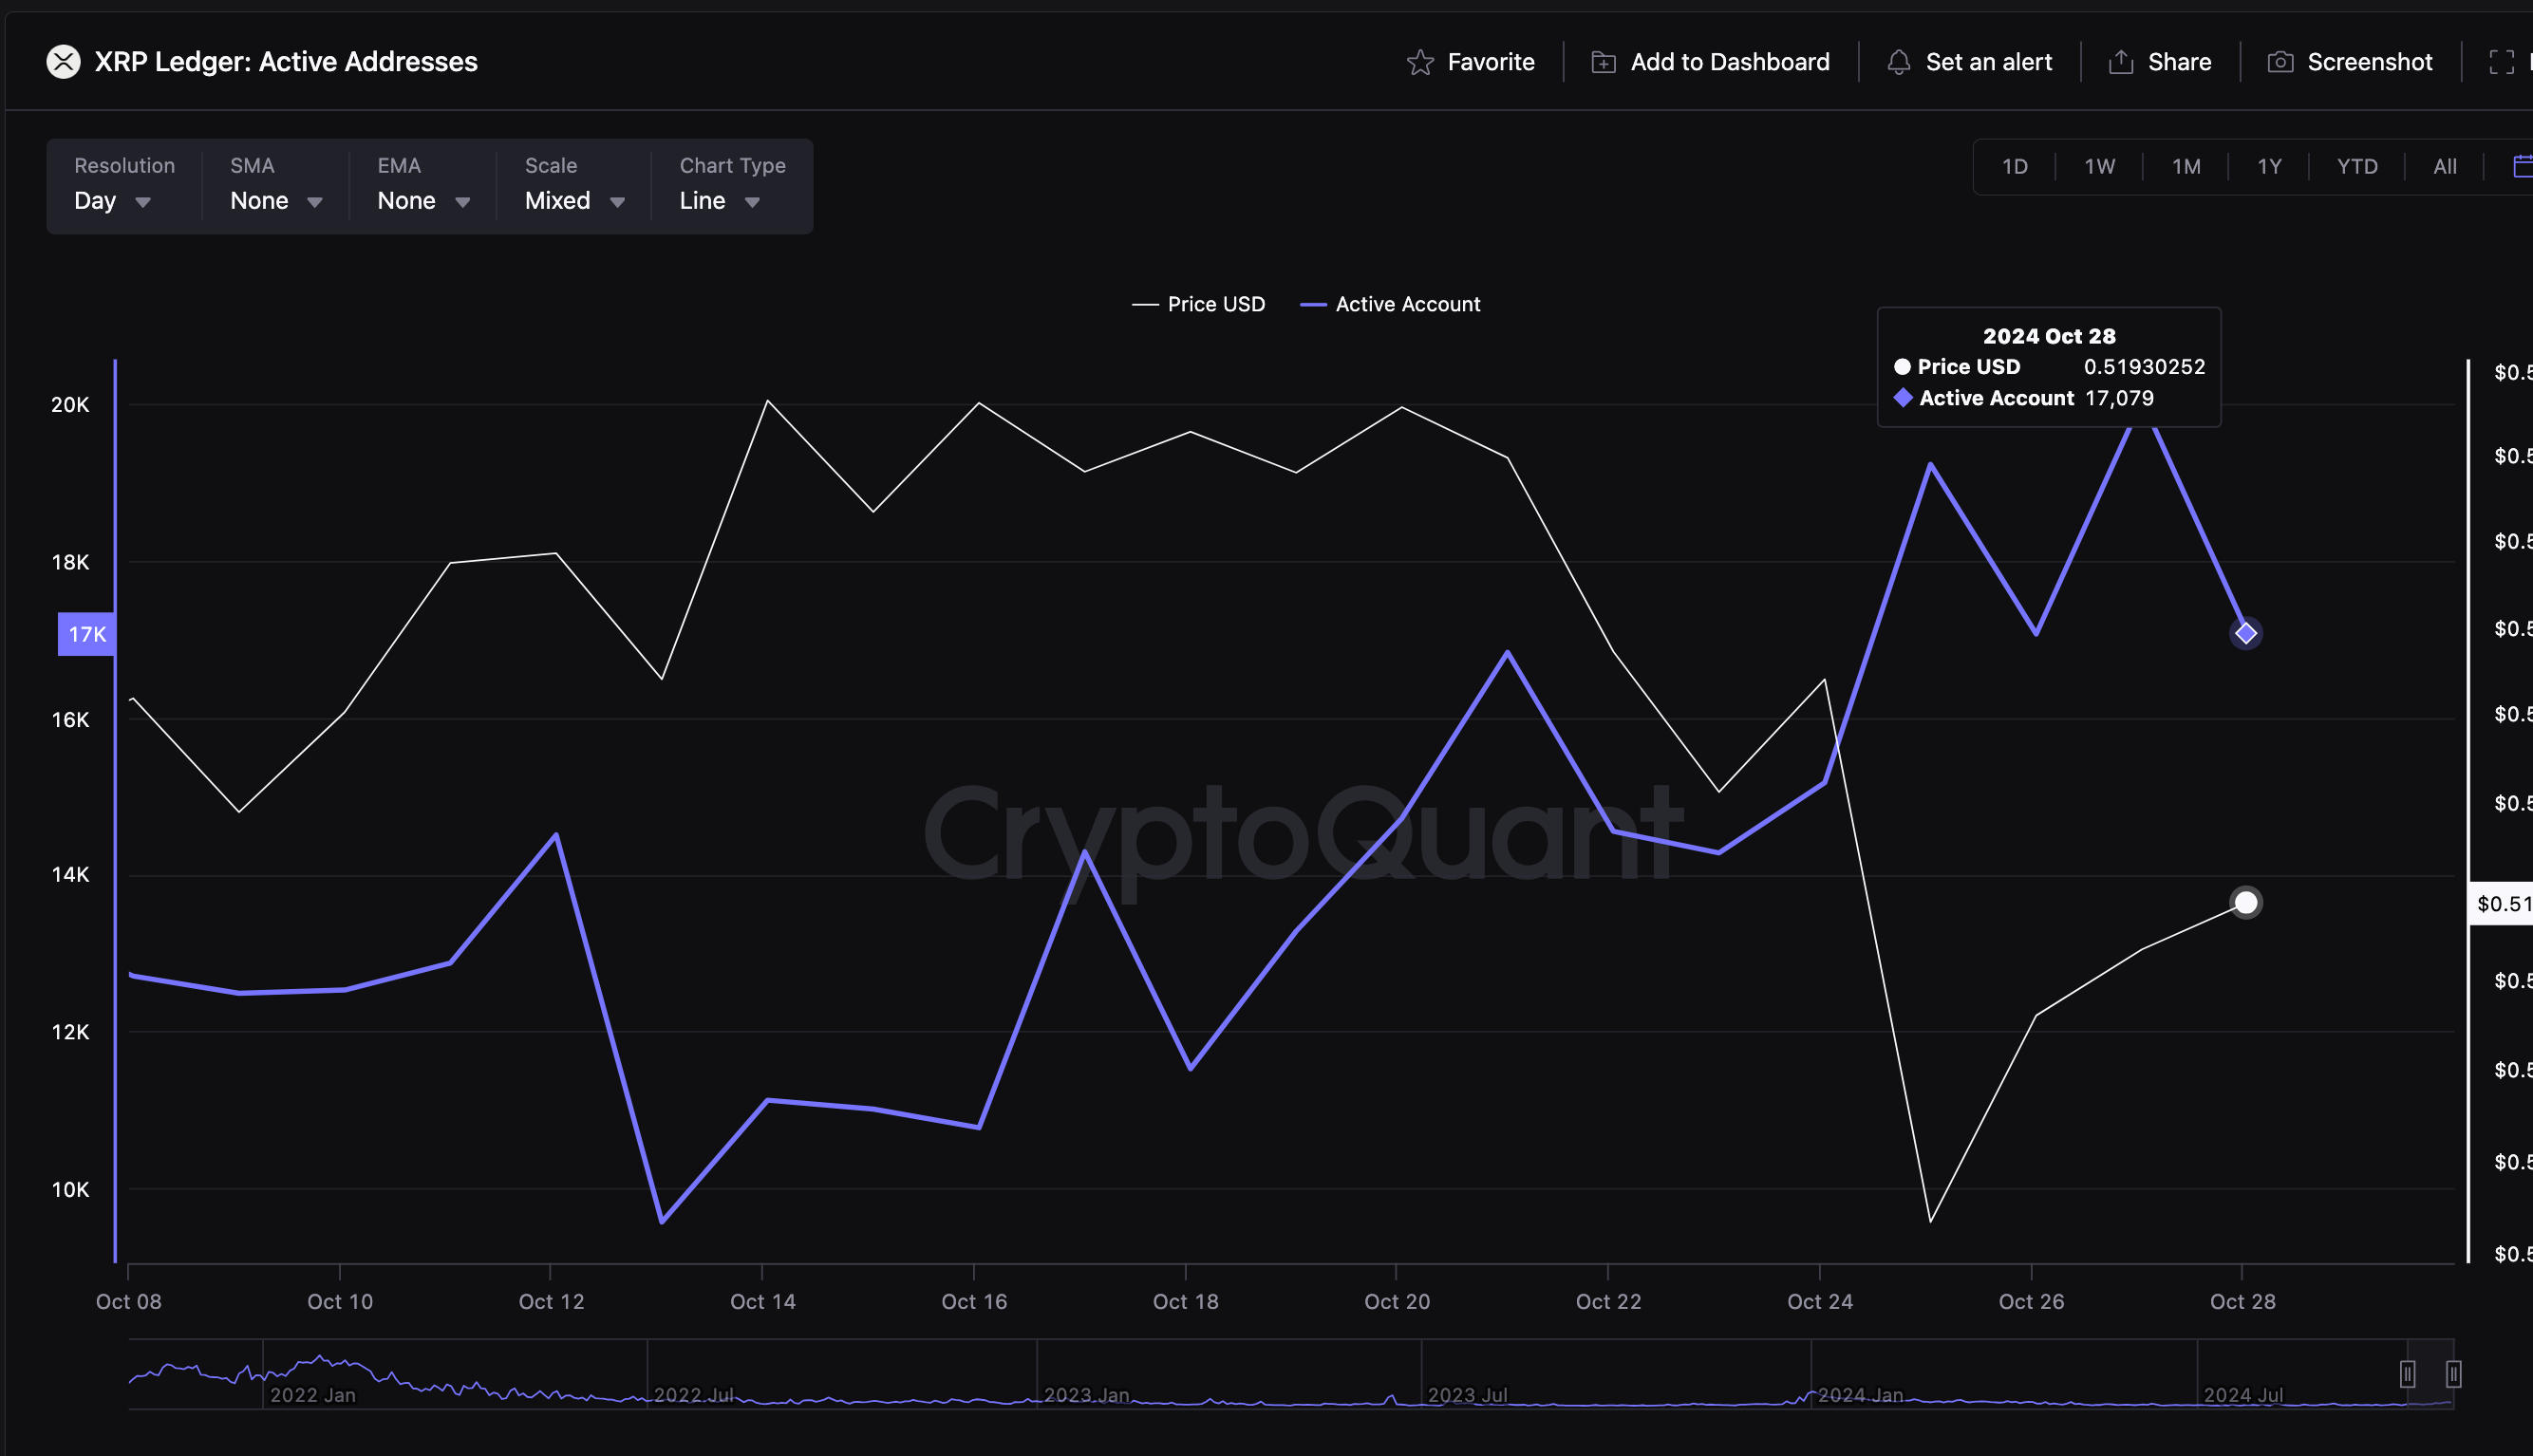Viewport: 2533px width, 1456px height.
Task: Click the Oct 14 axis label
Action: 762,1301
